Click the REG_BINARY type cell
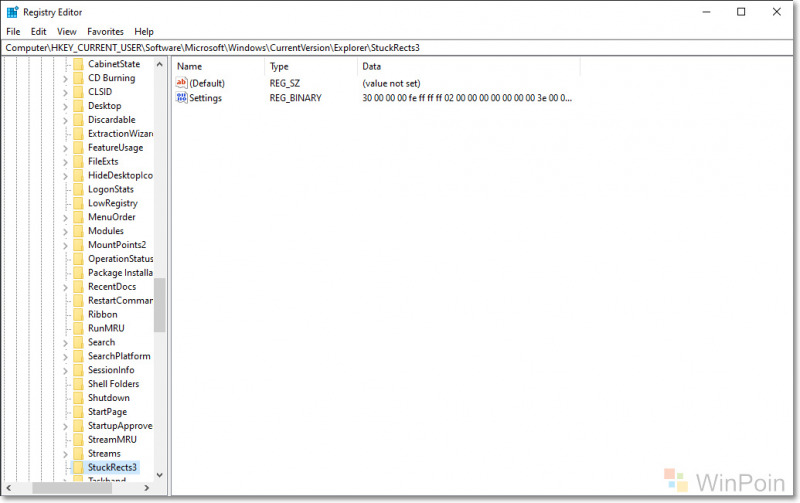The height and width of the screenshot is (503, 800). pyautogui.click(x=295, y=97)
